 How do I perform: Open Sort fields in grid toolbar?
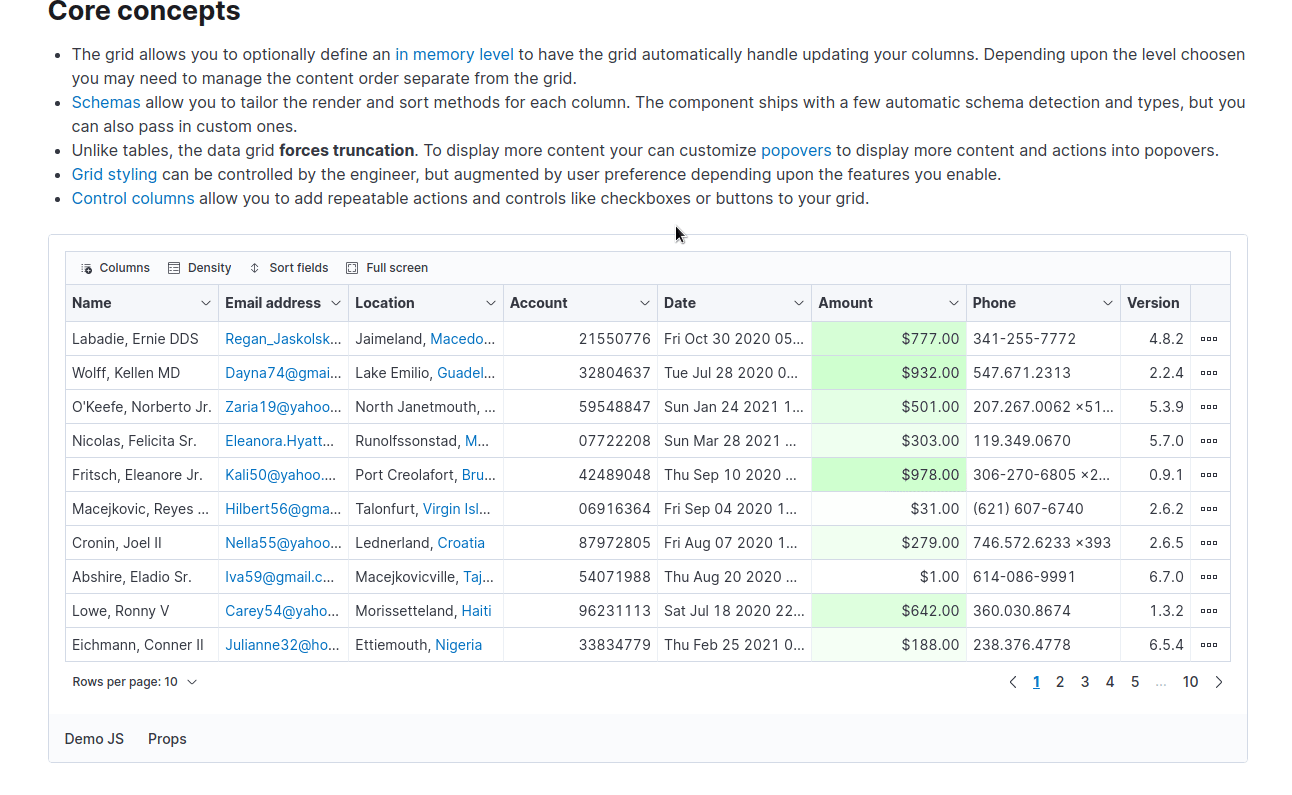tap(255, 268)
